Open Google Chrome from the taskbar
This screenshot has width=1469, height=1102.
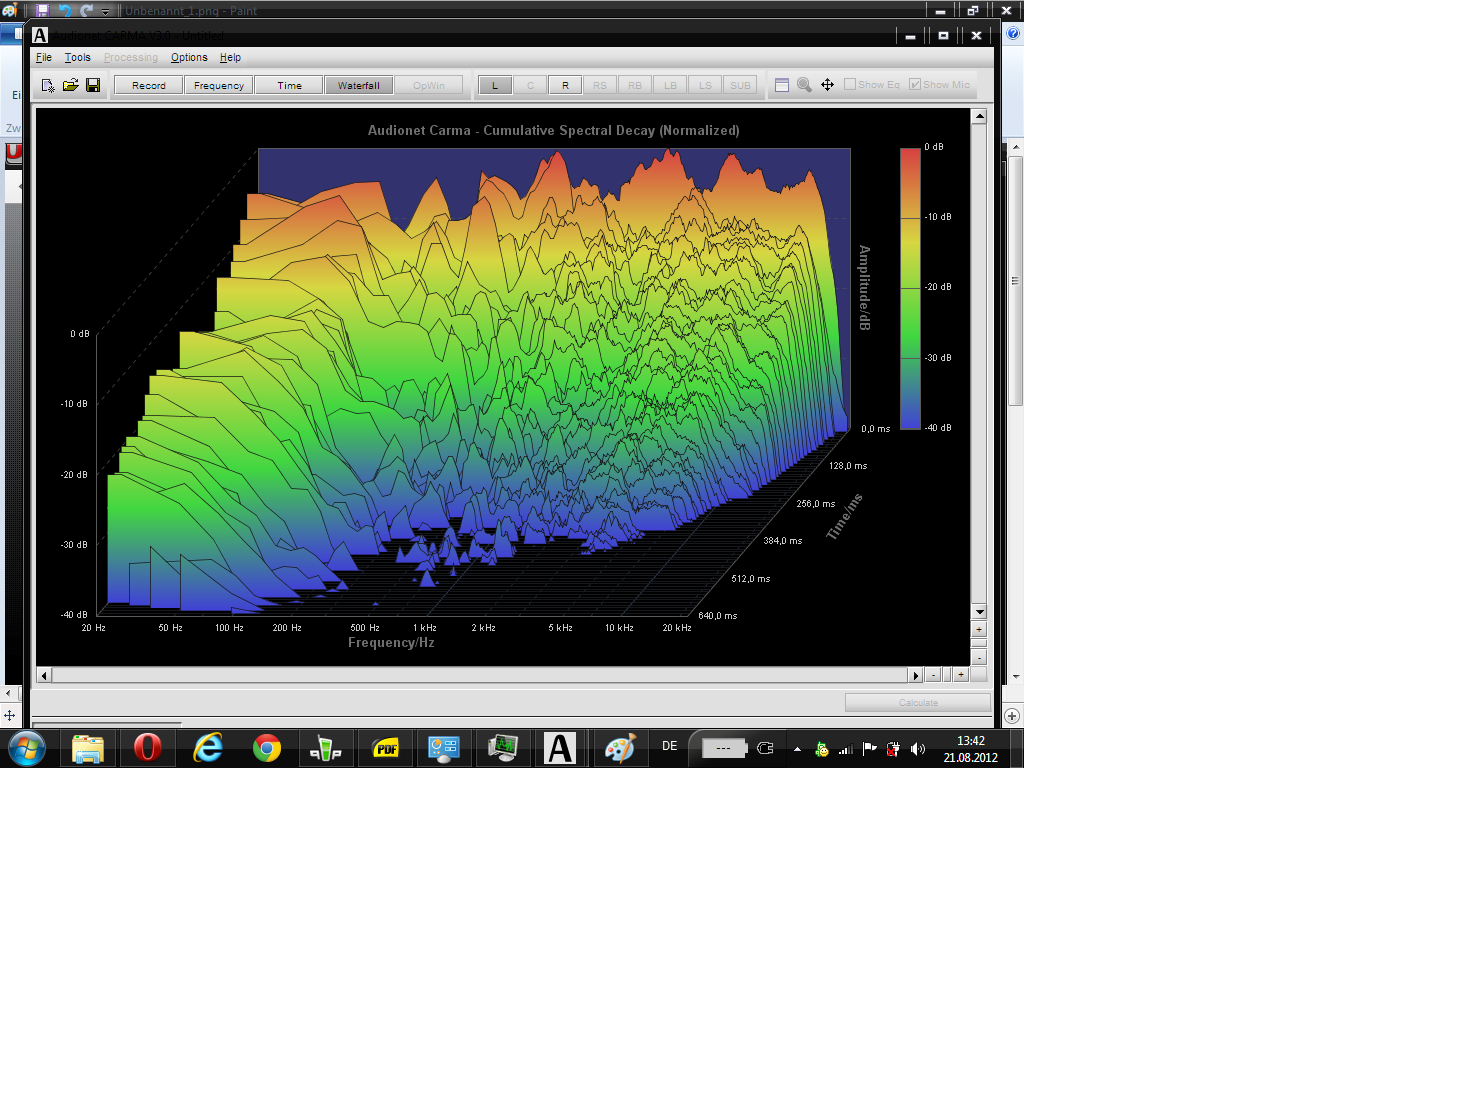(x=267, y=748)
